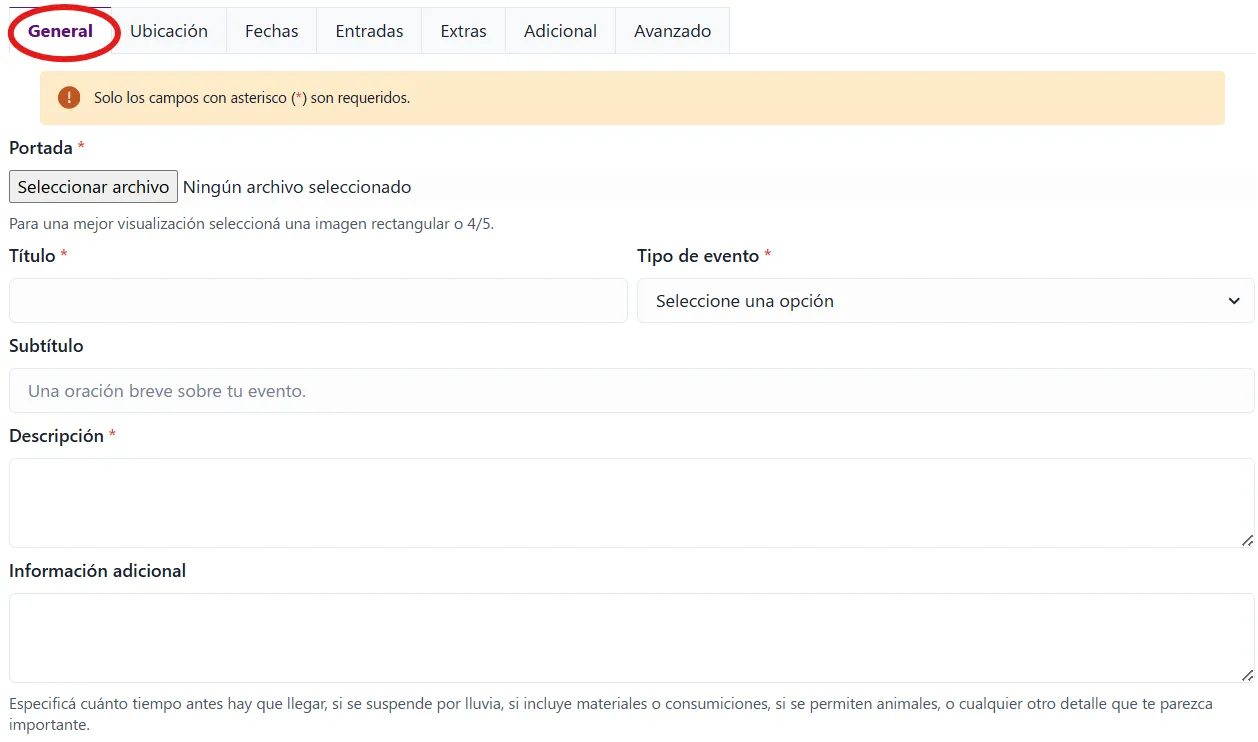The image size is (1258, 742).
Task: Go to the Entradas tab
Action: (x=369, y=31)
